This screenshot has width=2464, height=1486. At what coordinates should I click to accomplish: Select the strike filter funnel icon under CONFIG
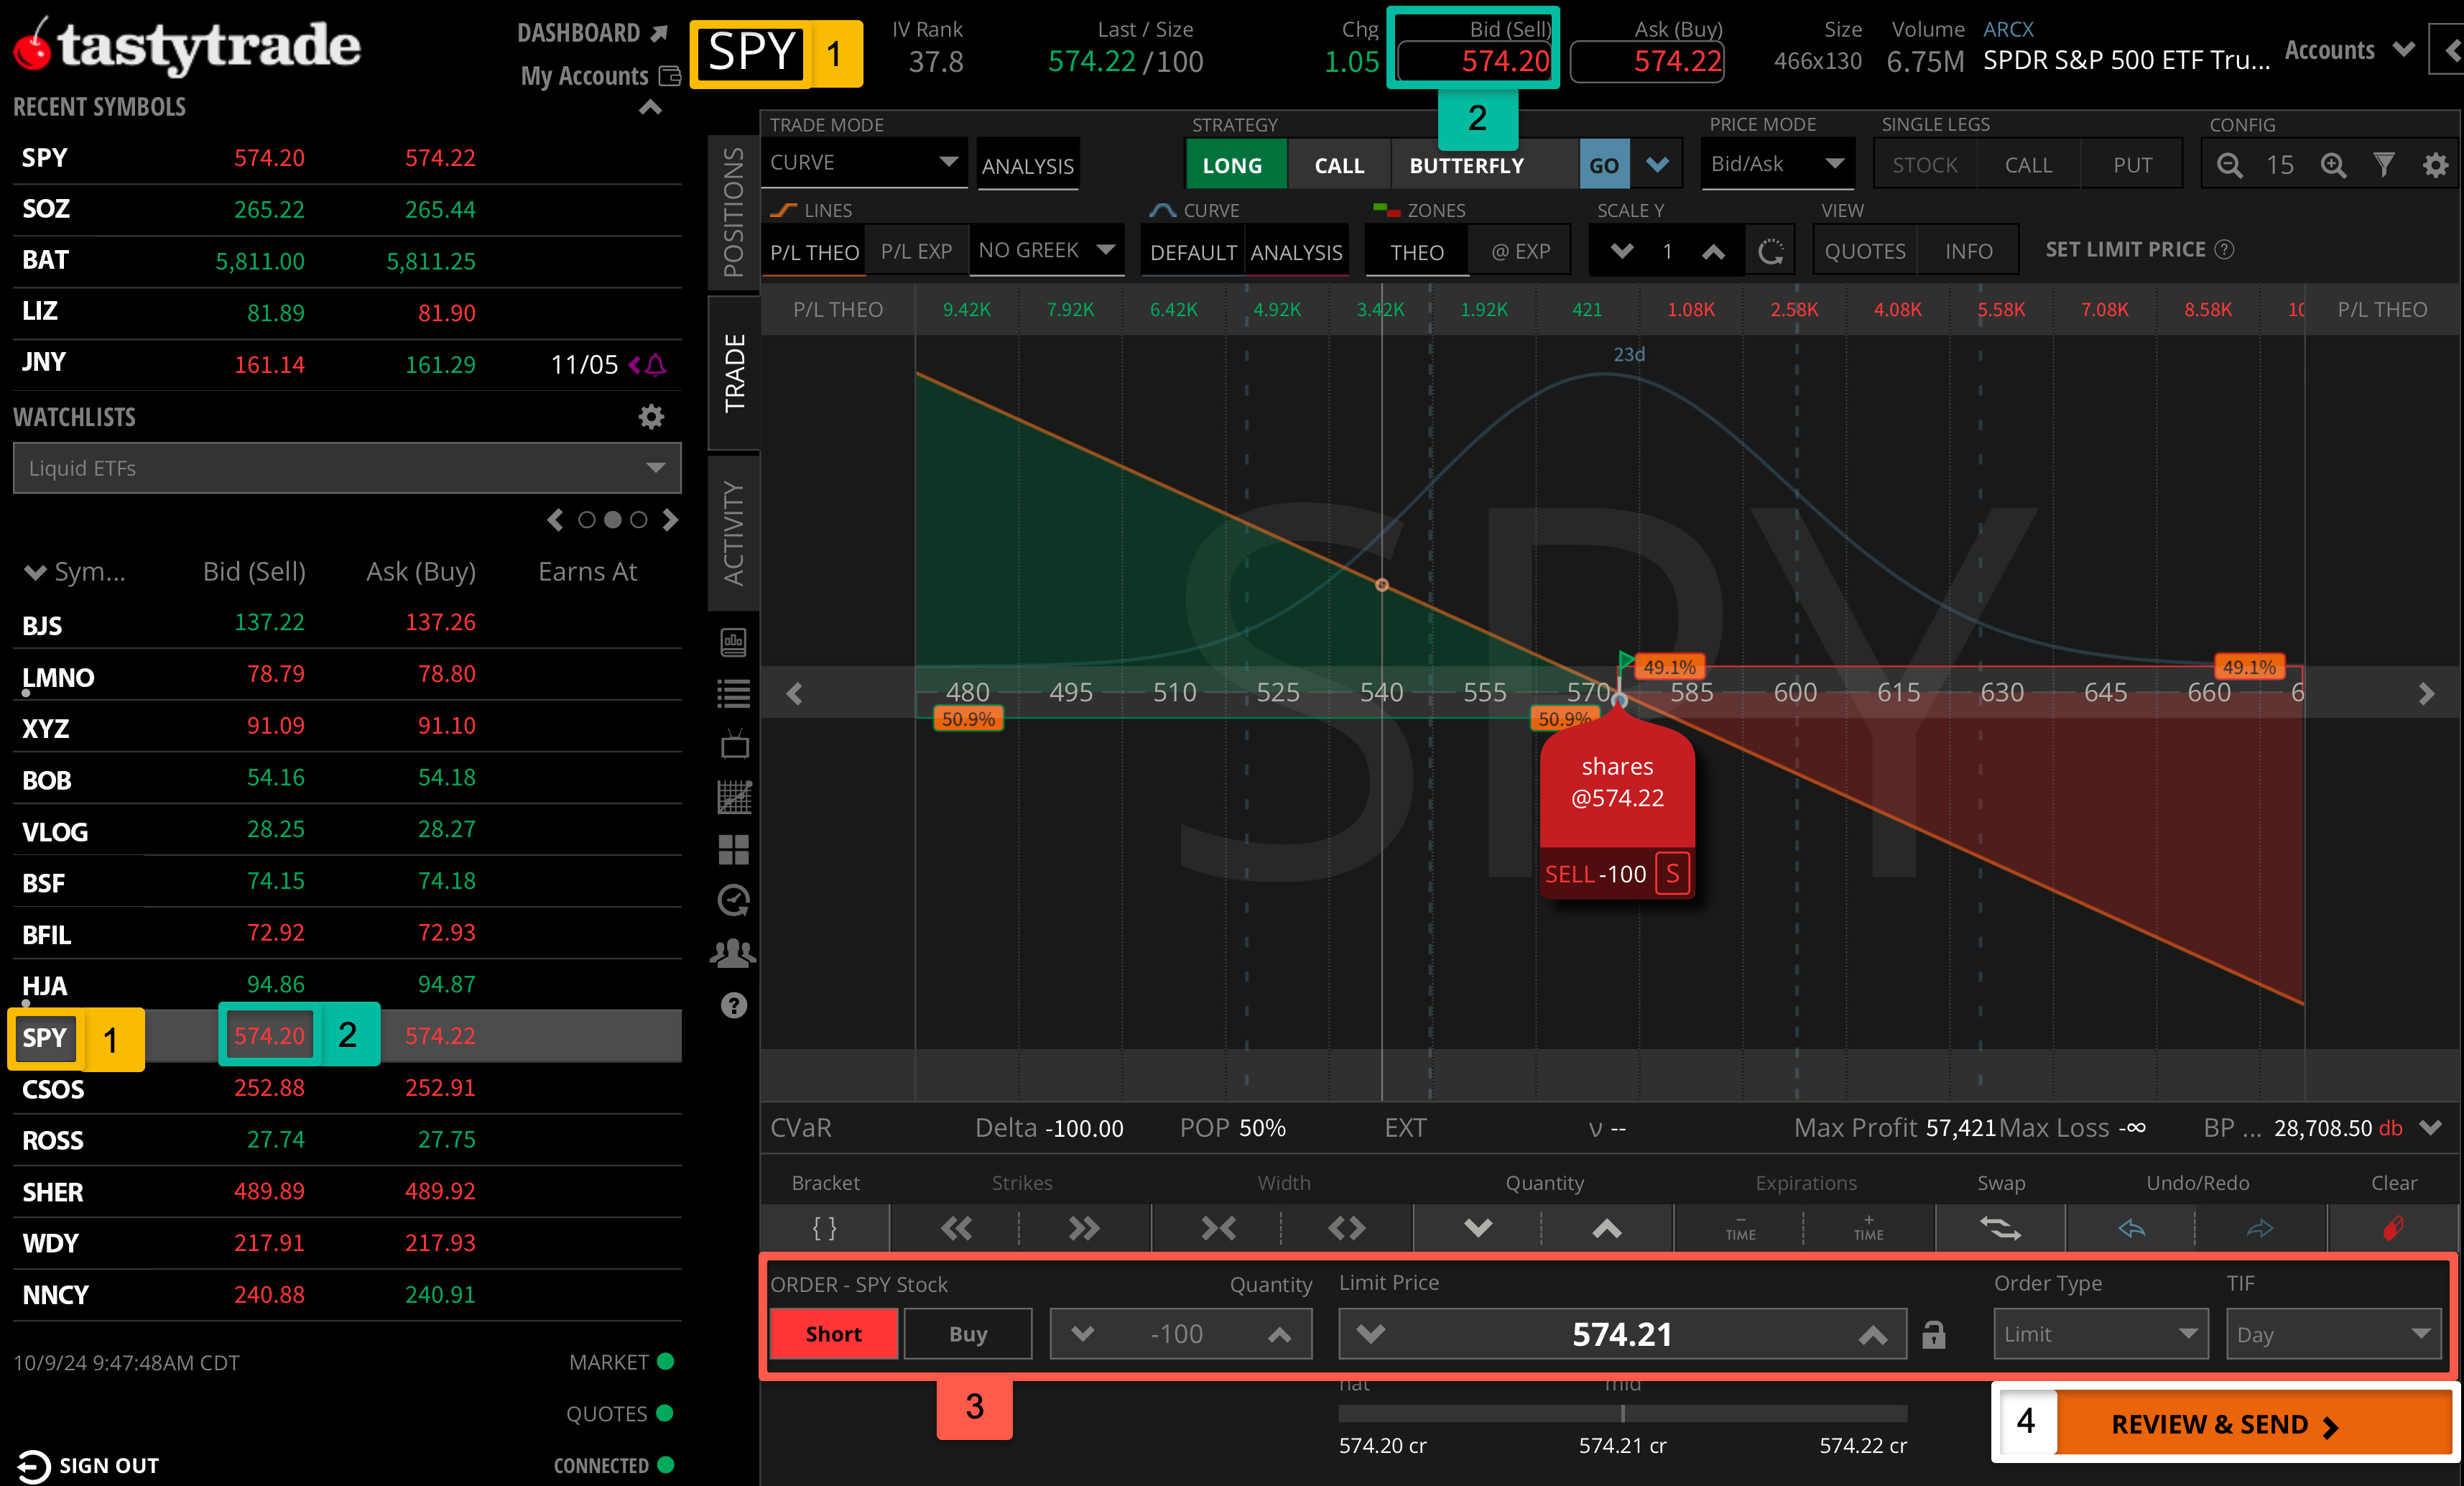tap(2385, 164)
